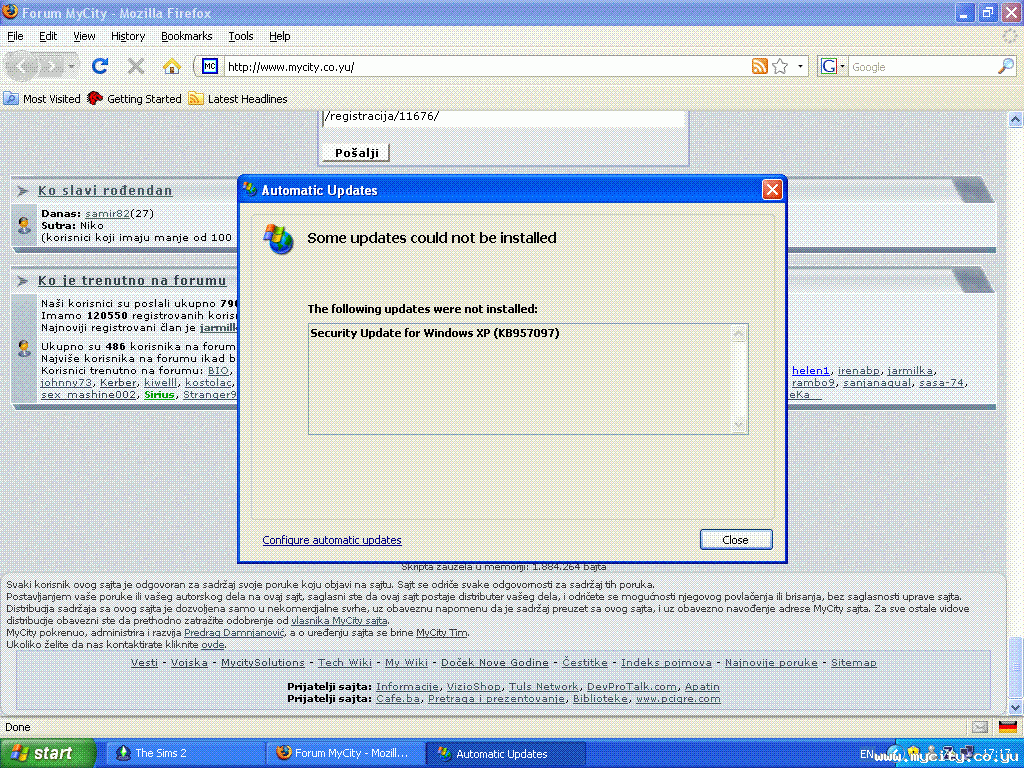Click the Stop loading X icon
Image resolution: width=1024 pixels, height=768 pixels.
136,66
